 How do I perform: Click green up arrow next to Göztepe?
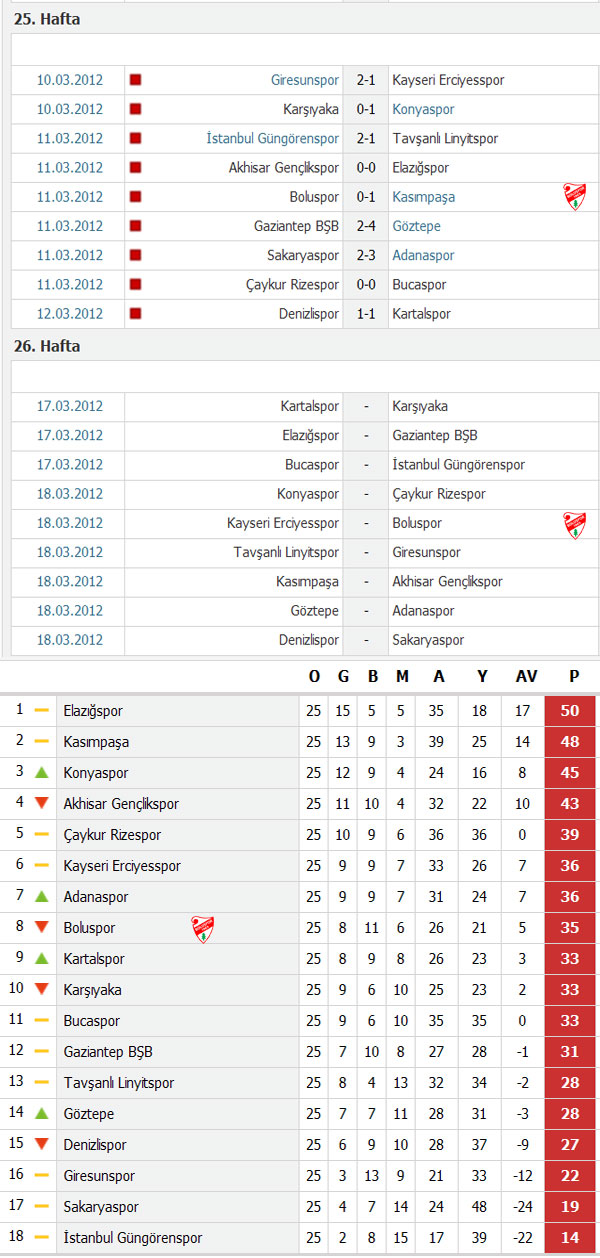click(41, 1113)
